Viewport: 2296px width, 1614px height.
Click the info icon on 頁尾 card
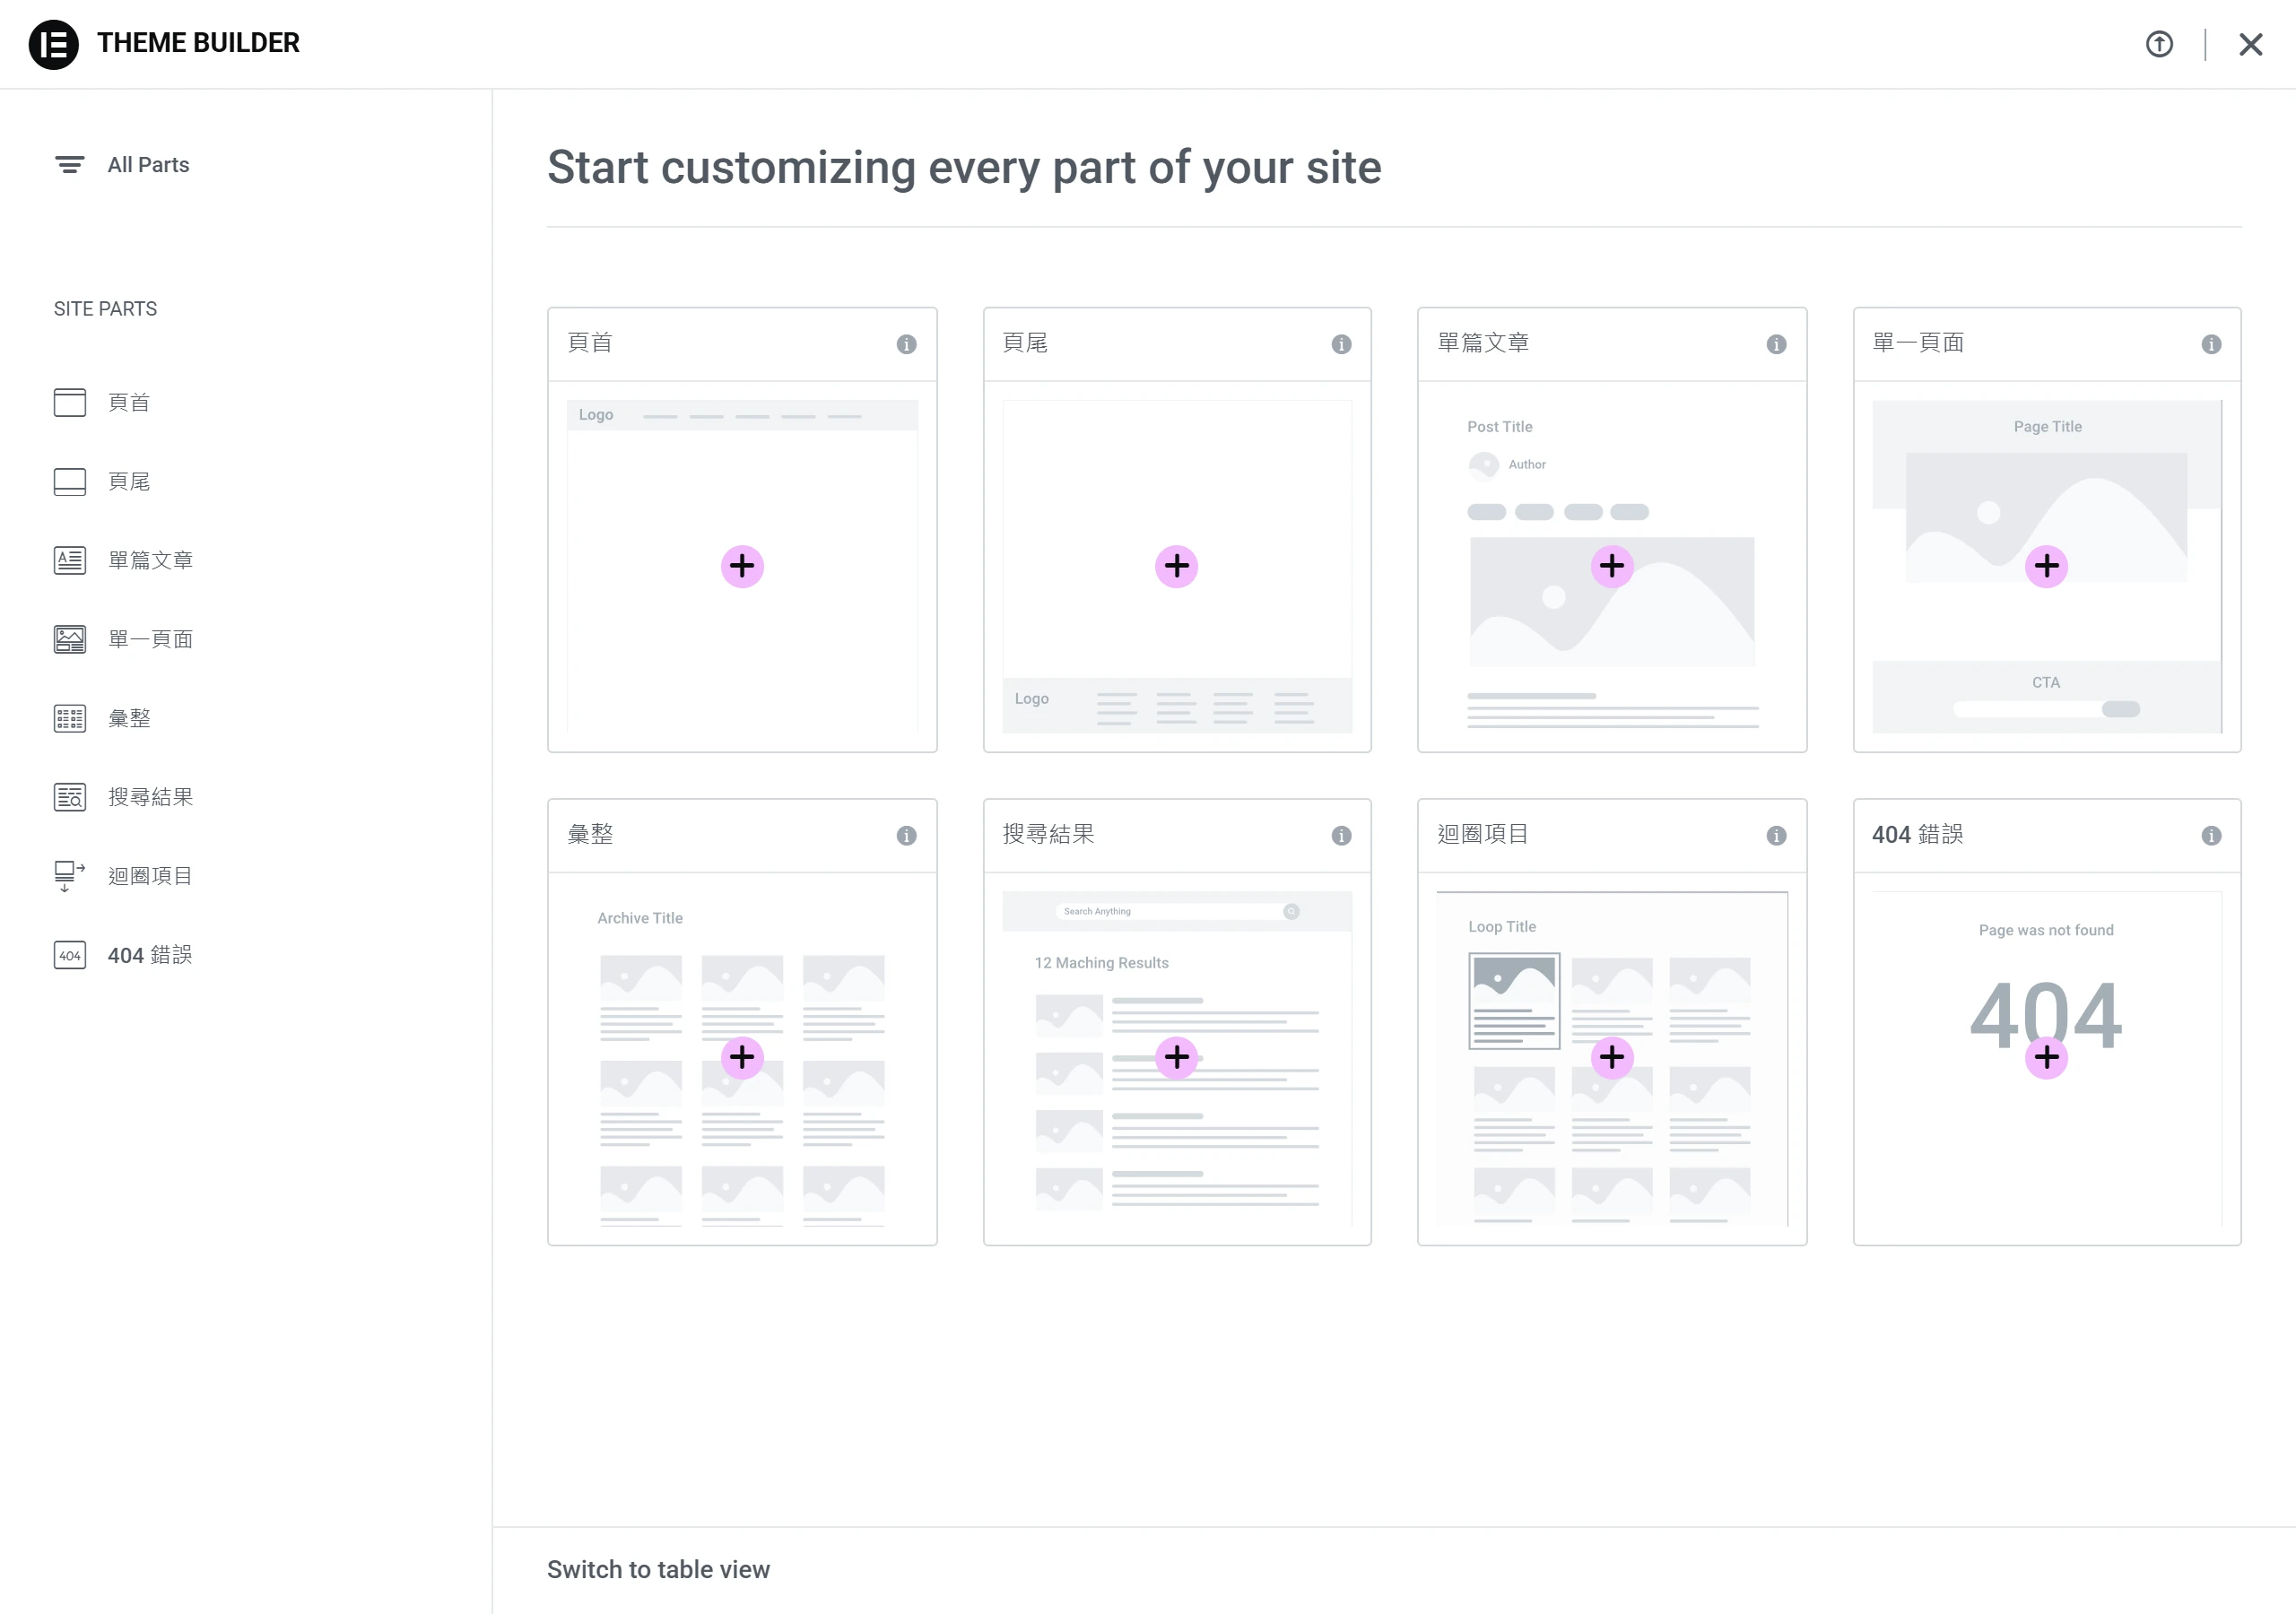1341,344
